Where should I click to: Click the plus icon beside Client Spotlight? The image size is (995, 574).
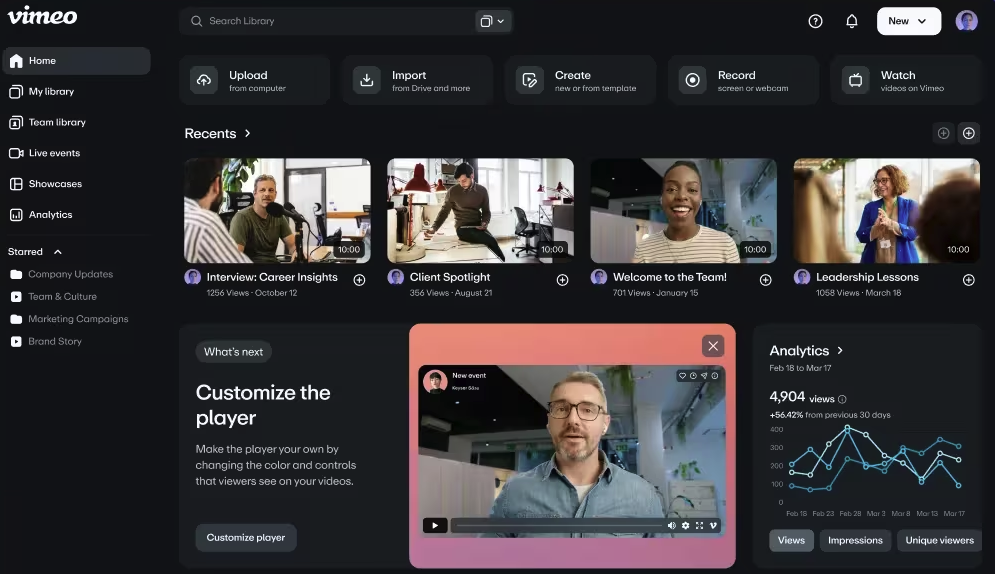pos(562,280)
